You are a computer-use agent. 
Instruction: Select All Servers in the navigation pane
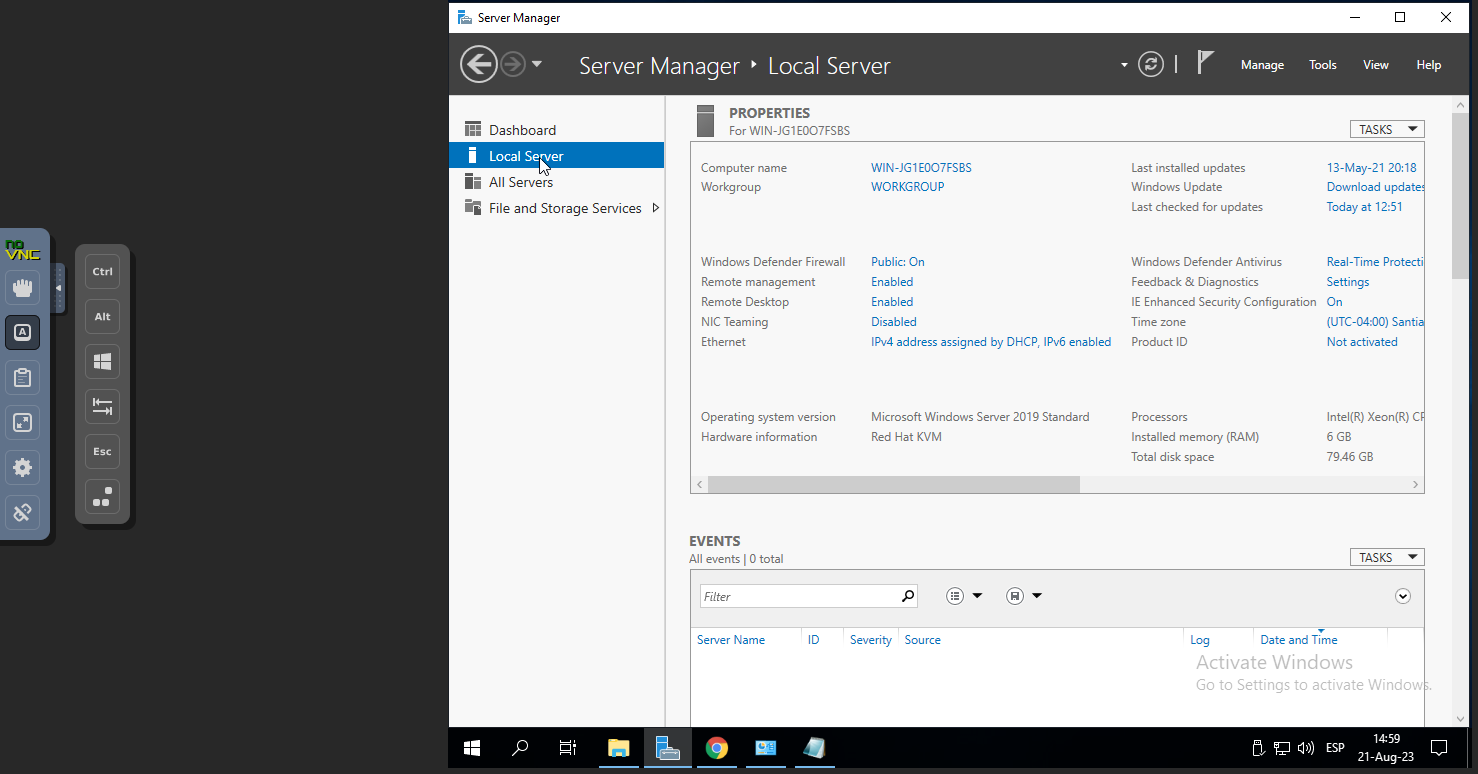(x=556, y=182)
